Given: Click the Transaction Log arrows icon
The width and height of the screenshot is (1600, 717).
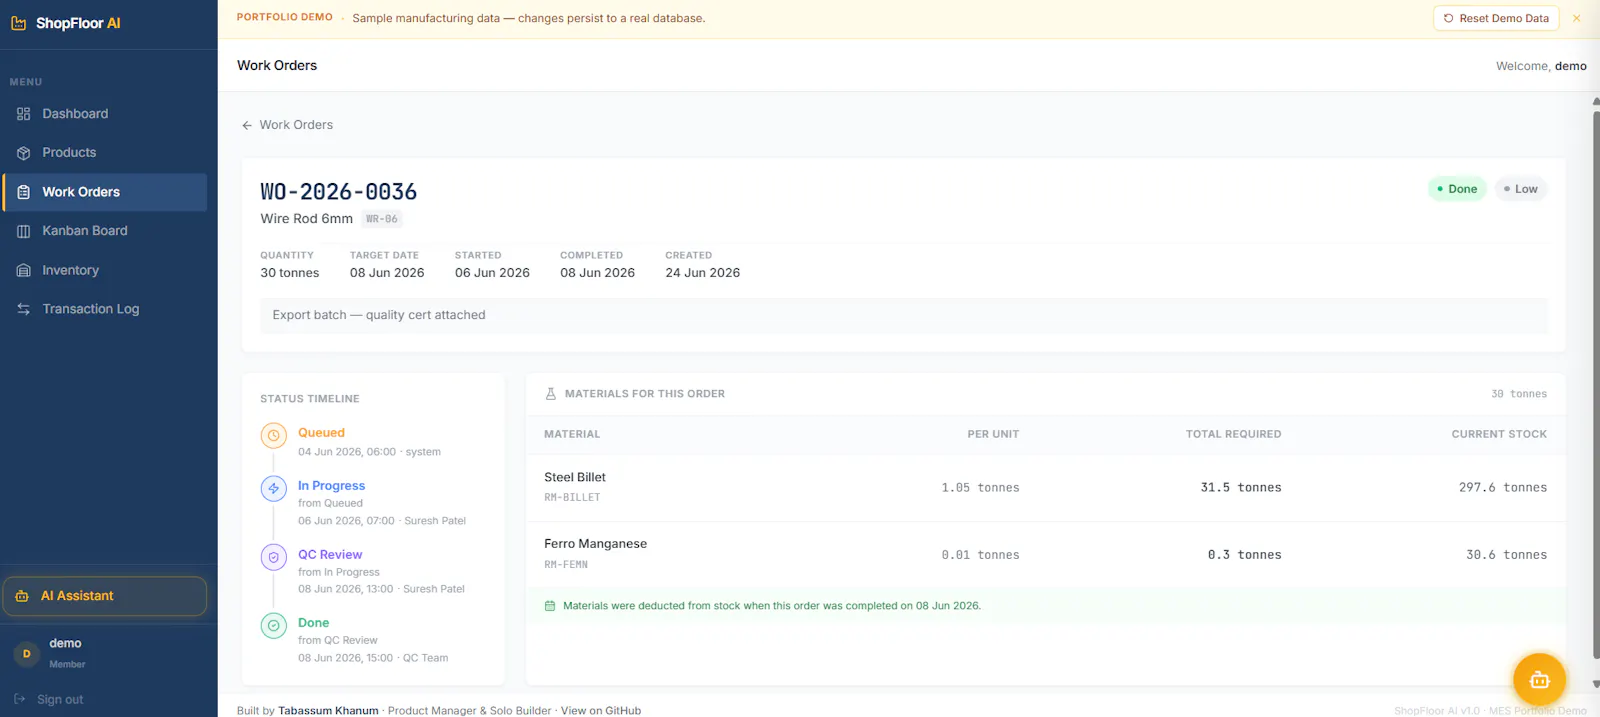Looking at the screenshot, I should click(x=24, y=309).
